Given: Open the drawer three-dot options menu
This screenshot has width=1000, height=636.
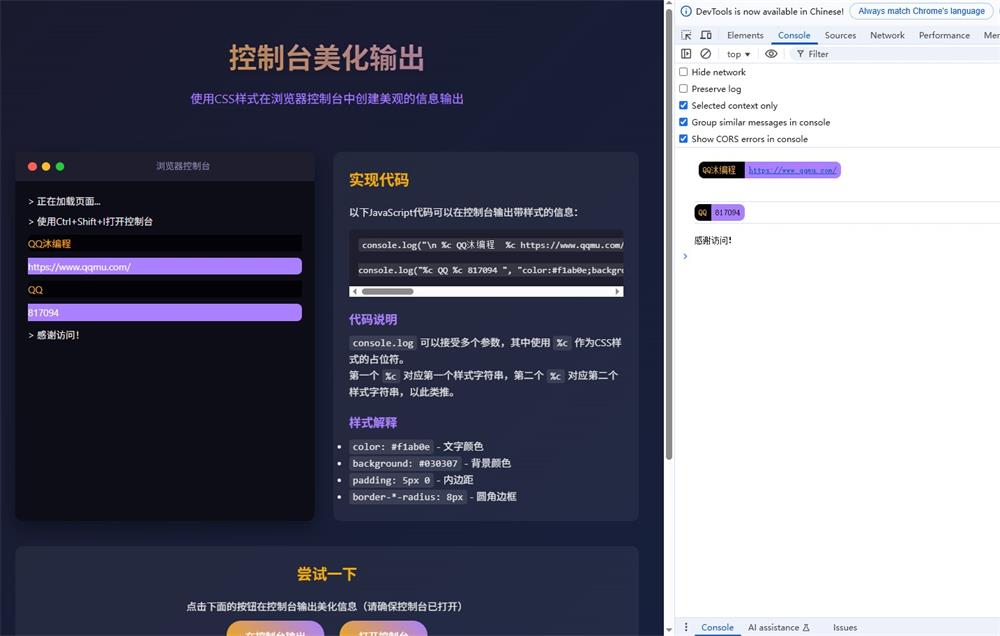Looking at the screenshot, I should point(686,627).
